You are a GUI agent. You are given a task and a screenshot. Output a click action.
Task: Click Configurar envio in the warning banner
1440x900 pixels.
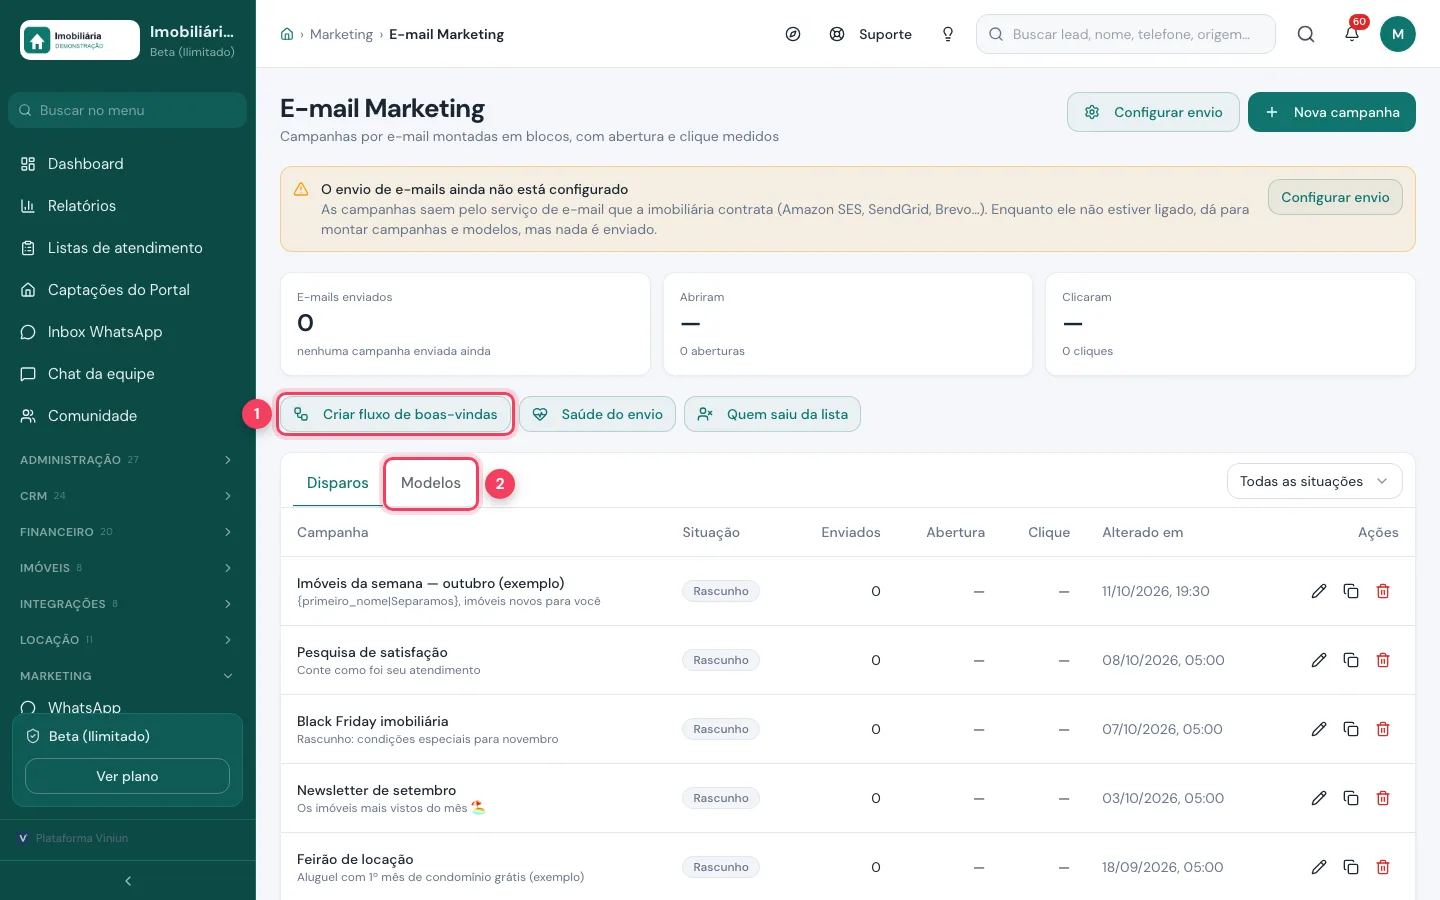pyautogui.click(x=1335, y=197)
